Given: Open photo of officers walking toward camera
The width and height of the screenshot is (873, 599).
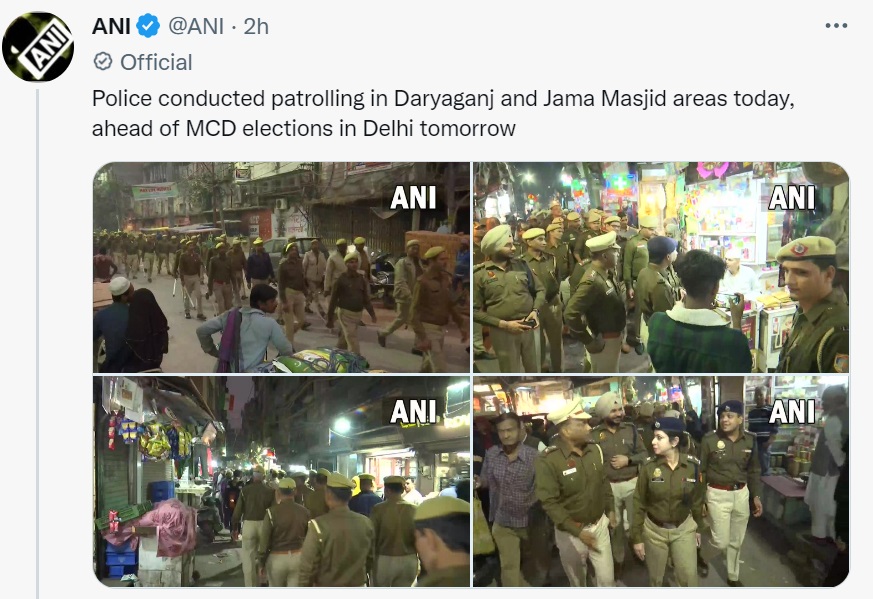Looking at the screenshot, I should 661,482.
